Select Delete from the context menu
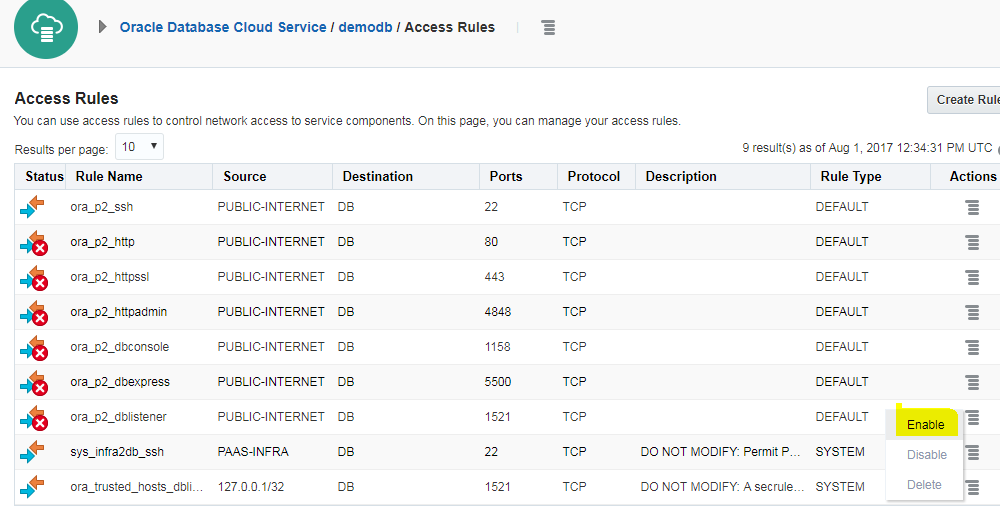Screen dimensions: 1000x512 click(x=924, y=485)
